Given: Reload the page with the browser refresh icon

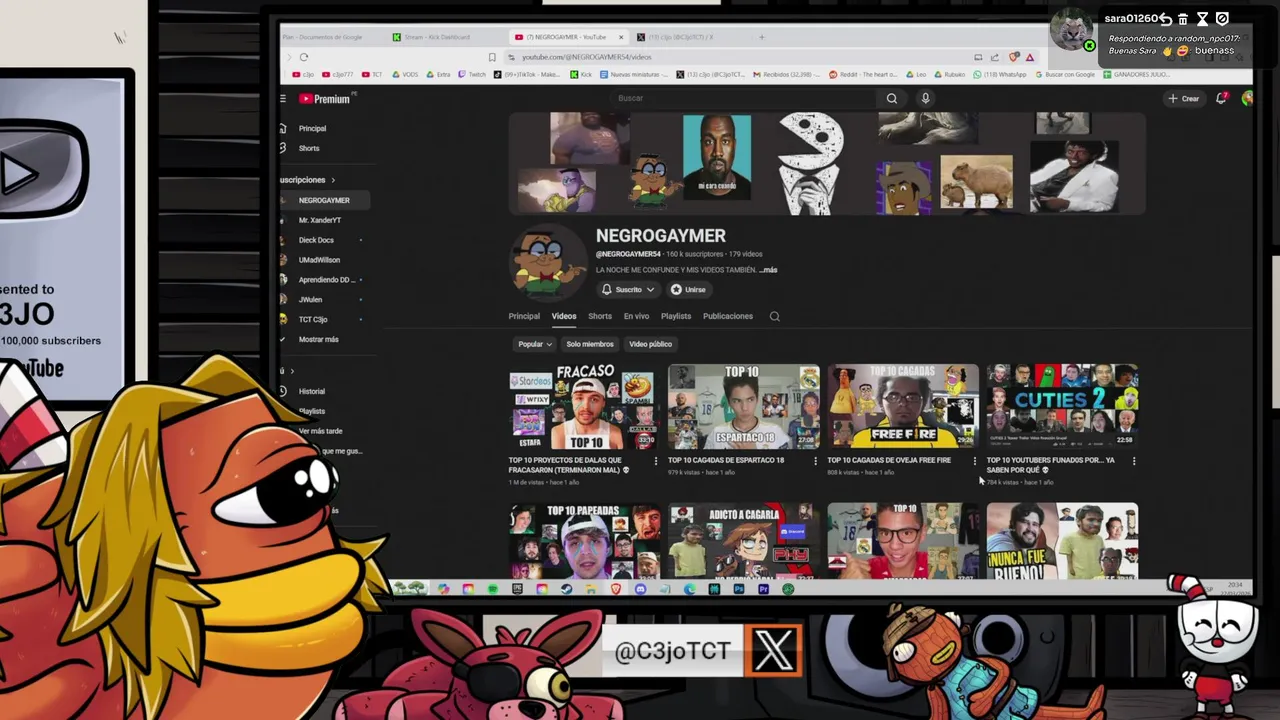Looking at the screenshot, I should click(x=304, y=57).
